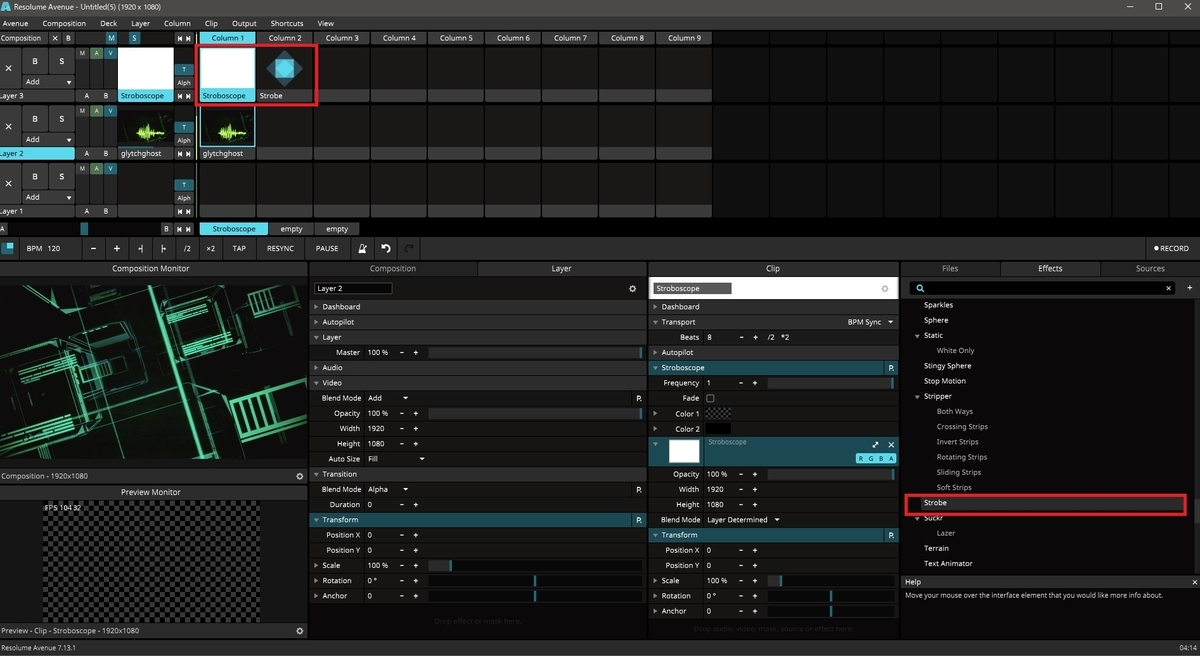Viewport: 1200px width, 656px height.
Task: Click the Color 2 black swatch
Action: pyautogui.click(x=718, y=428)
